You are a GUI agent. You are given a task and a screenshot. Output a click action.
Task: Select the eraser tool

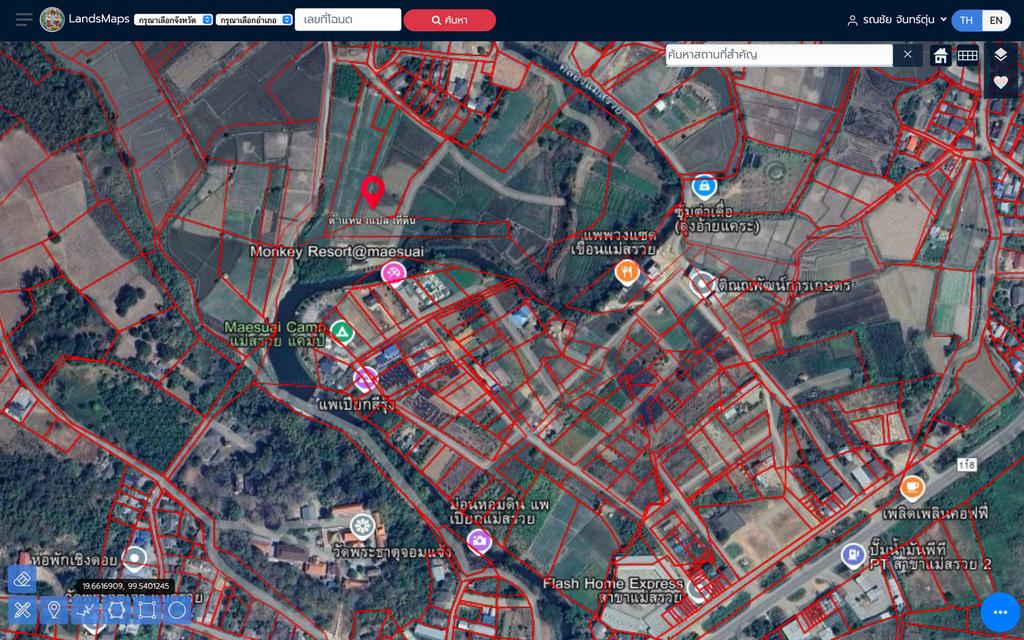(22, 579)
